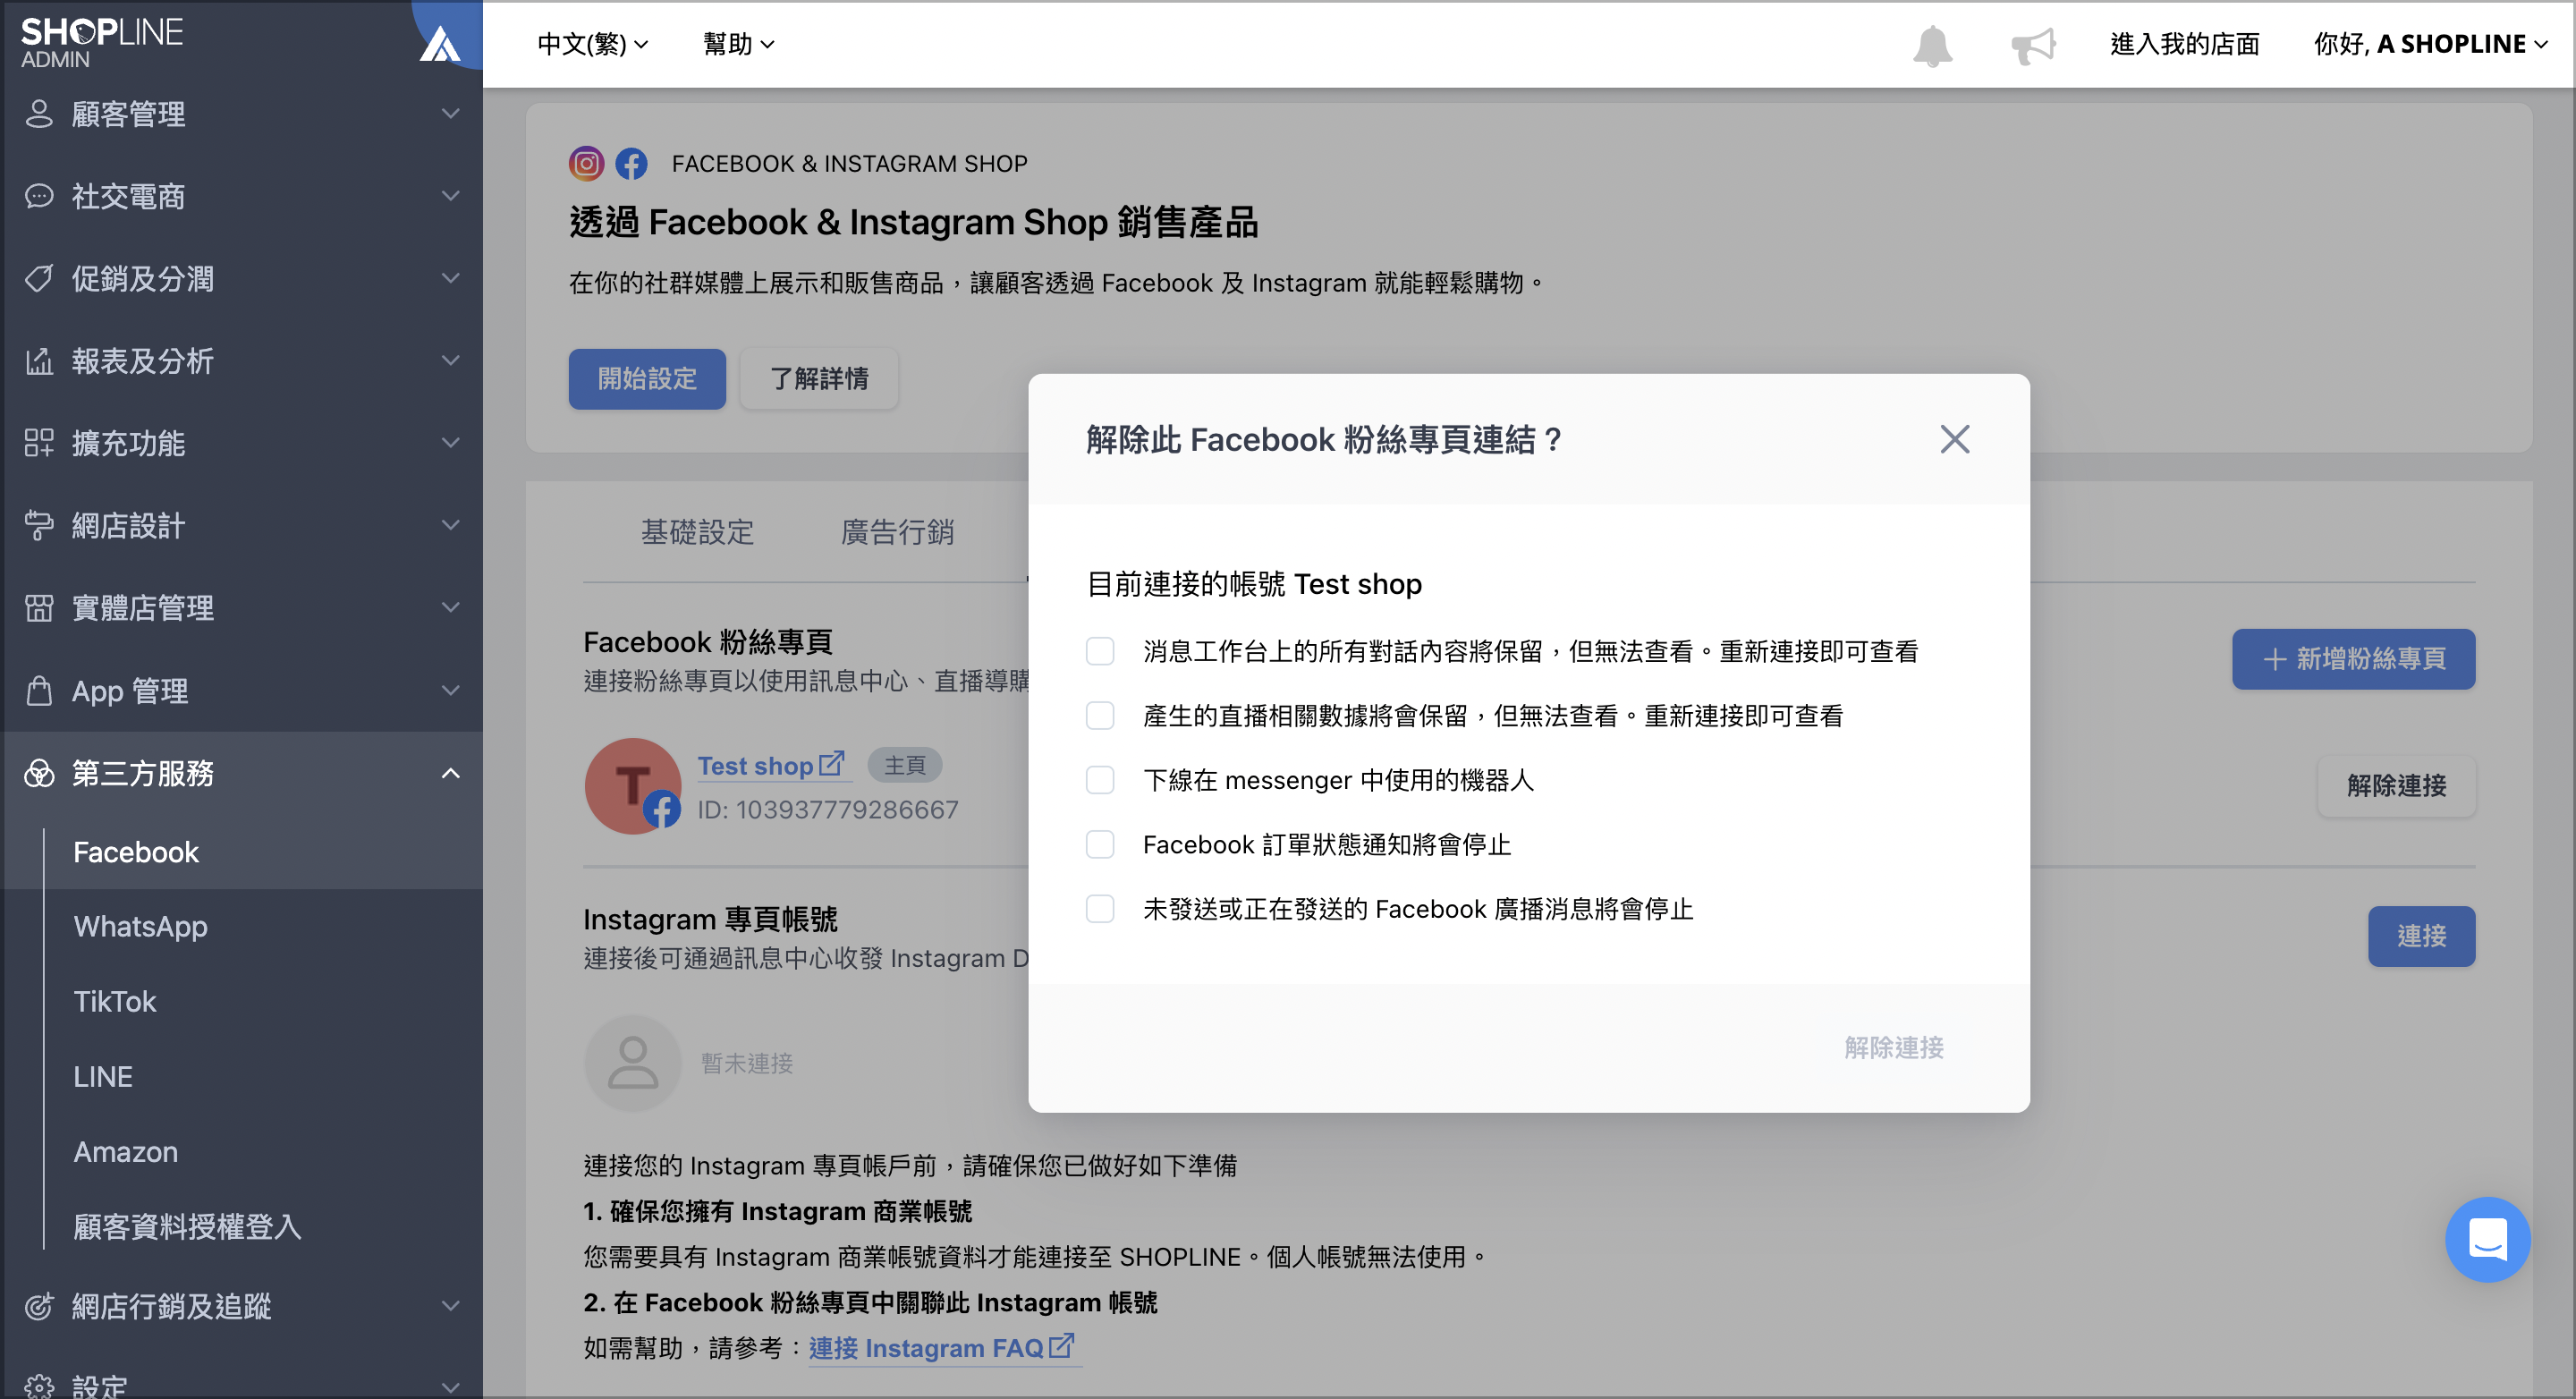The image size is (2576, 1399).
Task: Click the 了解詳情 button
Action: 819,379
